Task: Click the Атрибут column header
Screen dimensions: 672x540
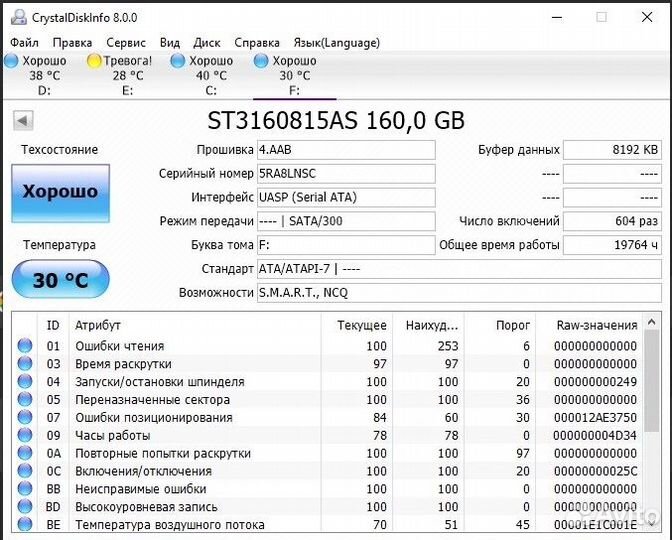Action: [x=195, y=325]
